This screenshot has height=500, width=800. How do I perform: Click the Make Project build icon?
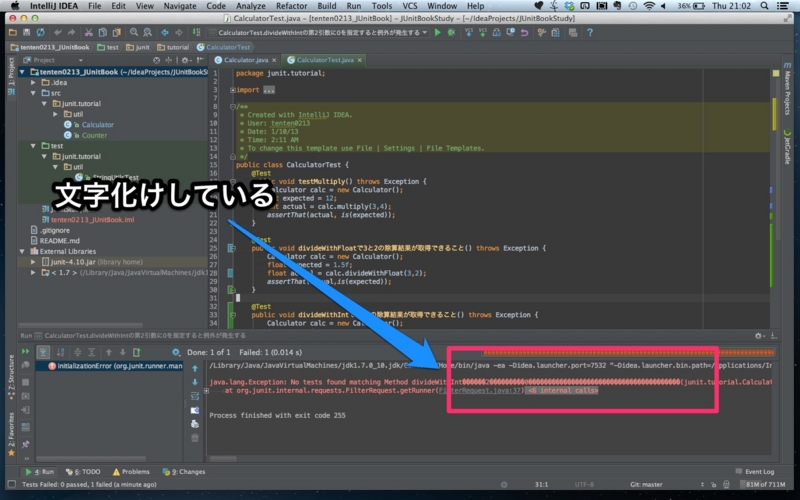(196, 33)
